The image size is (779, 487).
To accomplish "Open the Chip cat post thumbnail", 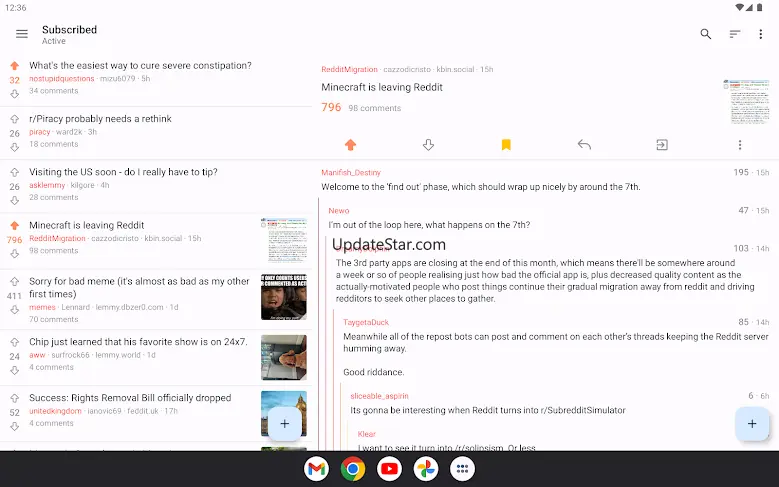I will [284, 357].
